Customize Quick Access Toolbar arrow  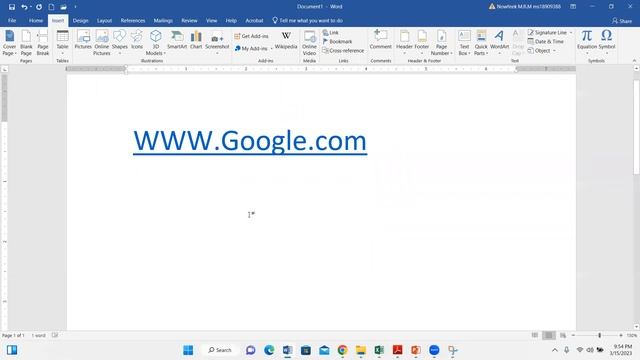point(76,7)
